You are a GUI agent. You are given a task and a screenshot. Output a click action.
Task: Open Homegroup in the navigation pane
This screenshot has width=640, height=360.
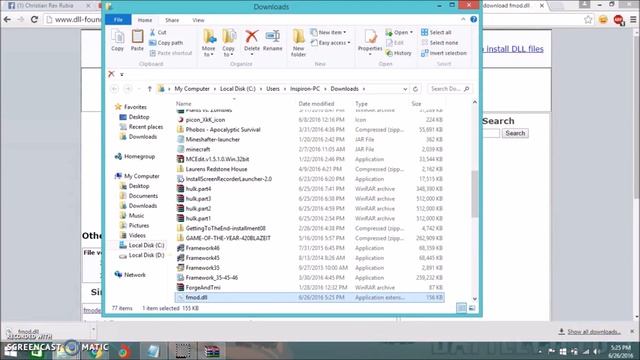click(135, 156)
